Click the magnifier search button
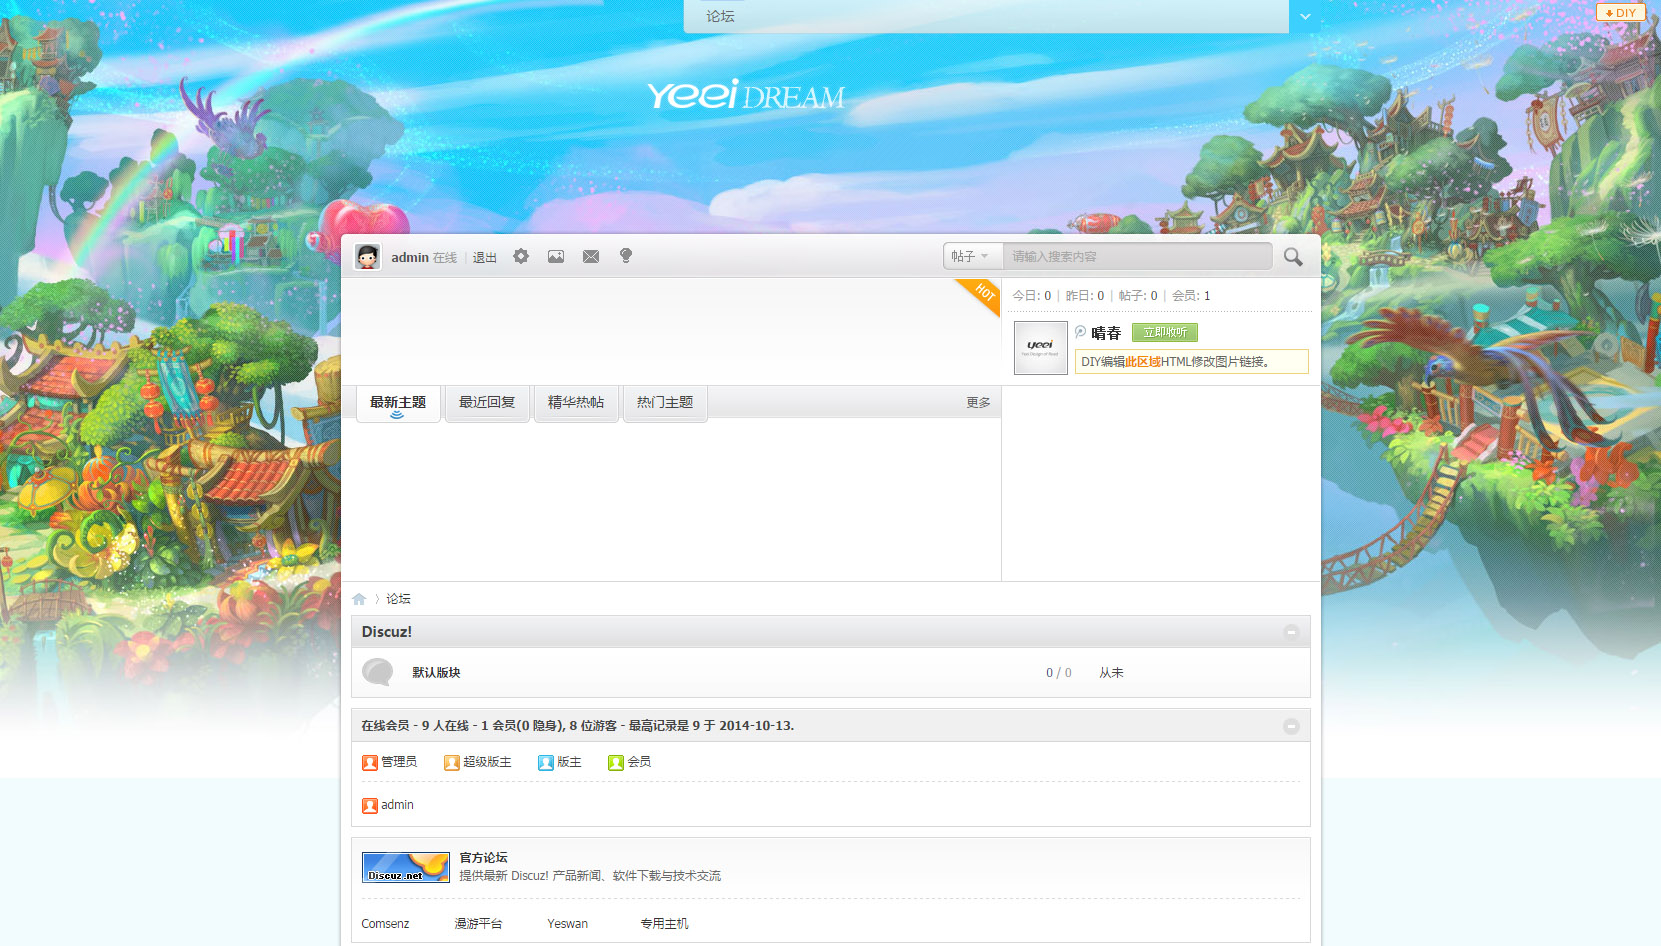This screenshot has width=1661, height=946. coord(1293,257)
